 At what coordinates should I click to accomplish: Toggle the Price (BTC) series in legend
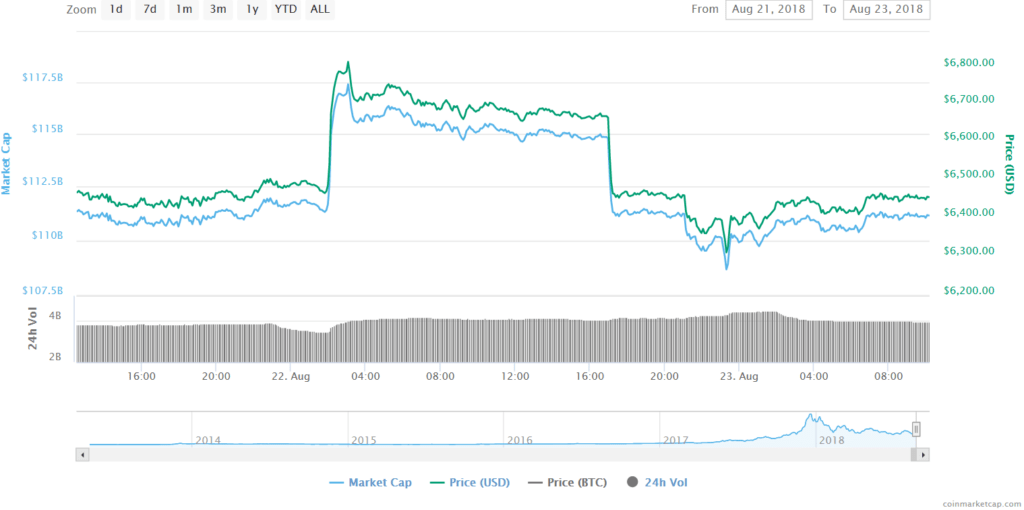pos(568,483)
